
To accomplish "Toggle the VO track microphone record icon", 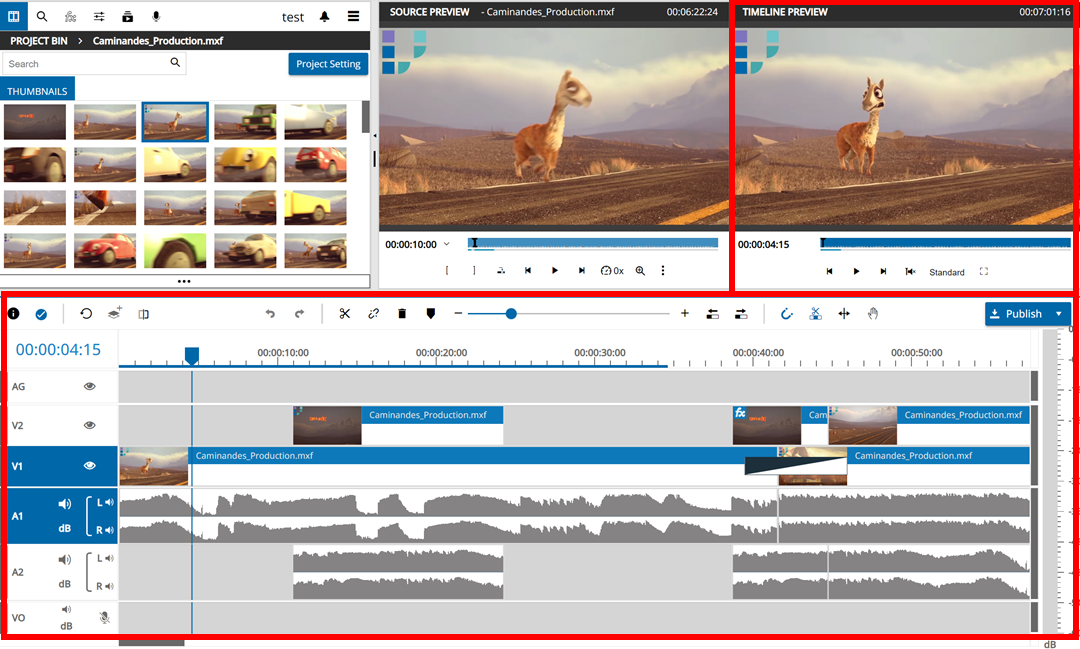I will (x=103, y=617).
